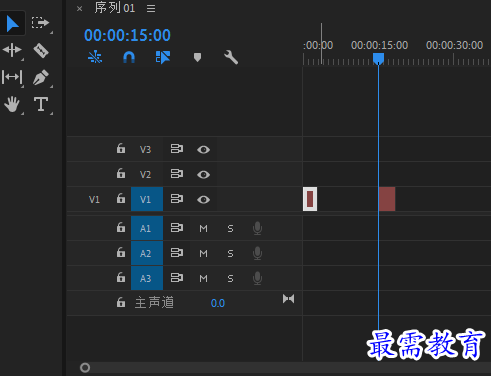Image resolution: width=491 pixels, height=376 pixels.
Task: Toggle sync lock on V1
Action: coord(177,199)
